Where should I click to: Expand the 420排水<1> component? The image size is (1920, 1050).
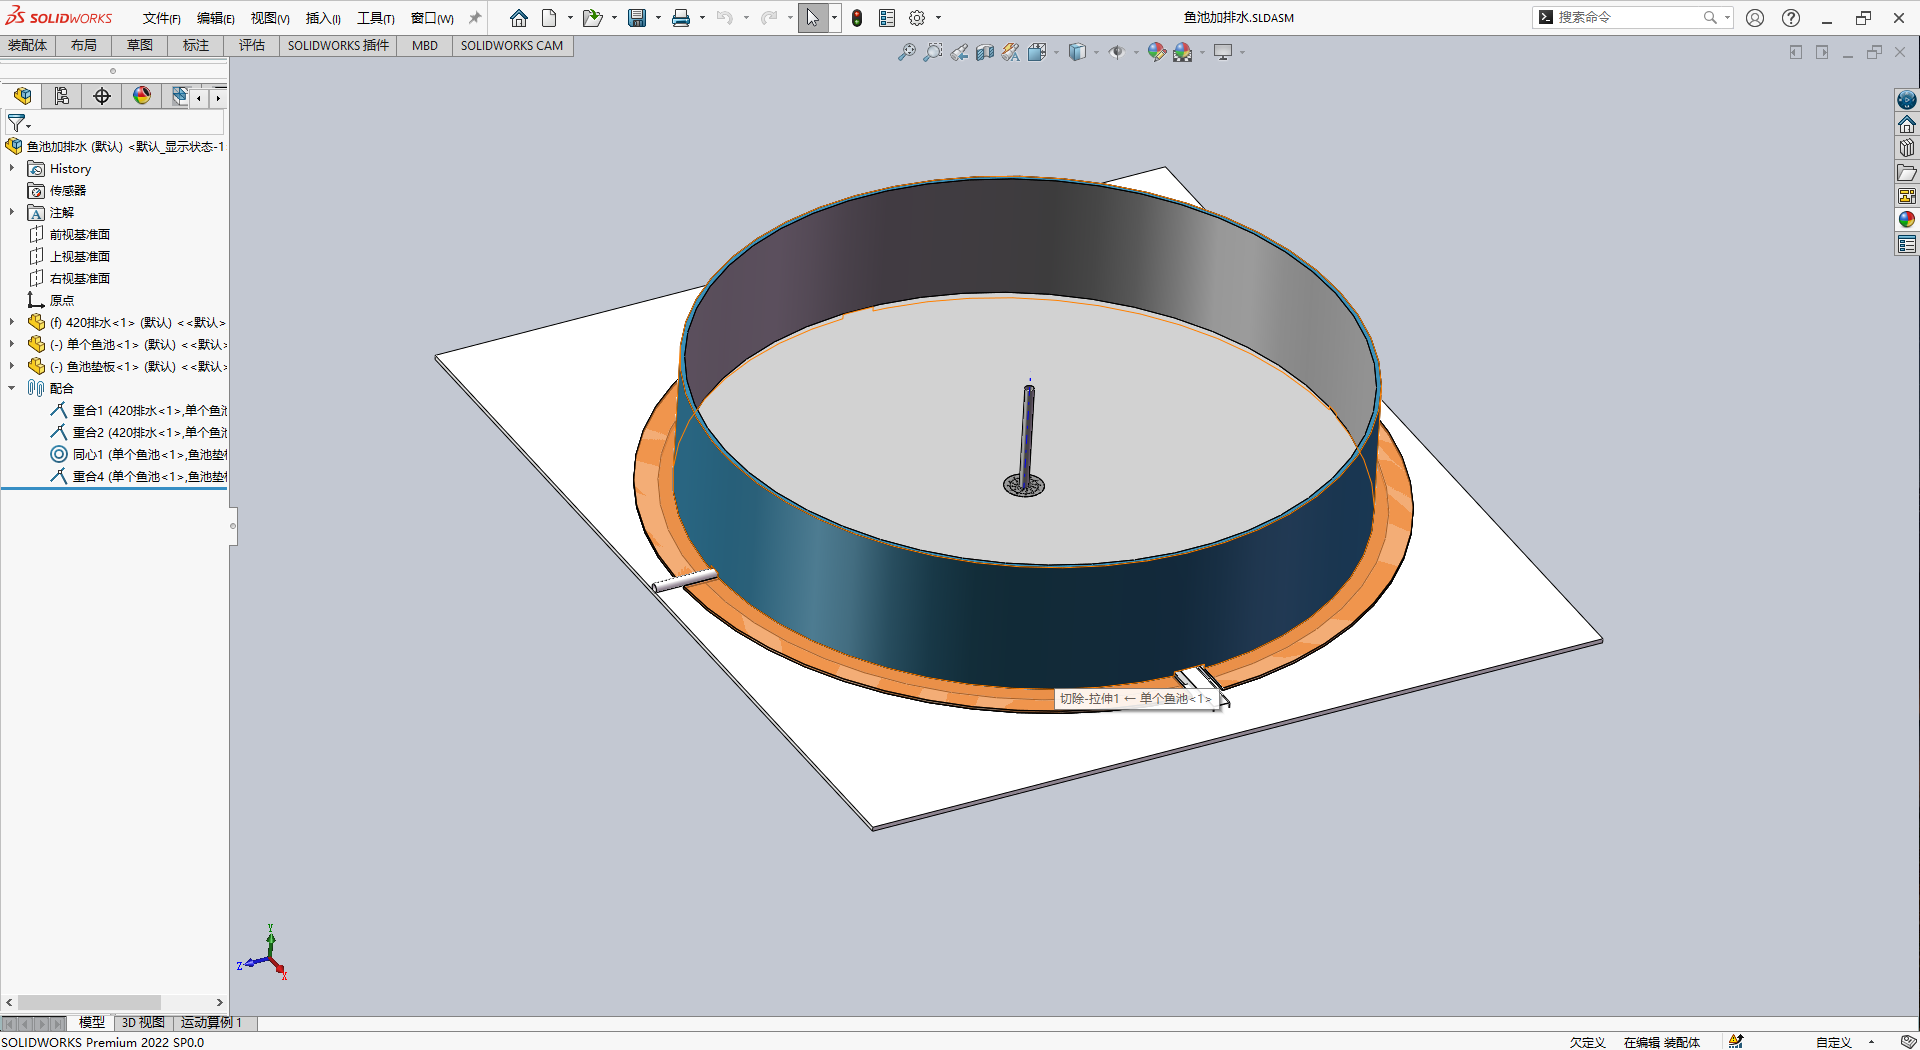[12, 322]
